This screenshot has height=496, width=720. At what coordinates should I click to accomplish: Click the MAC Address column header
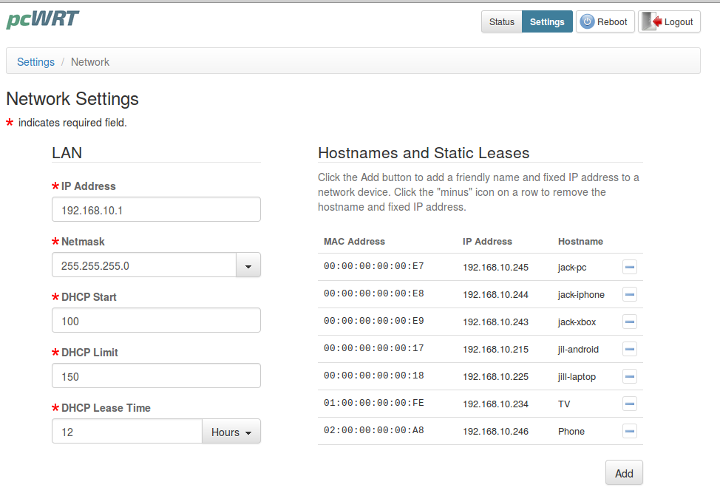[x=354, y=242]
